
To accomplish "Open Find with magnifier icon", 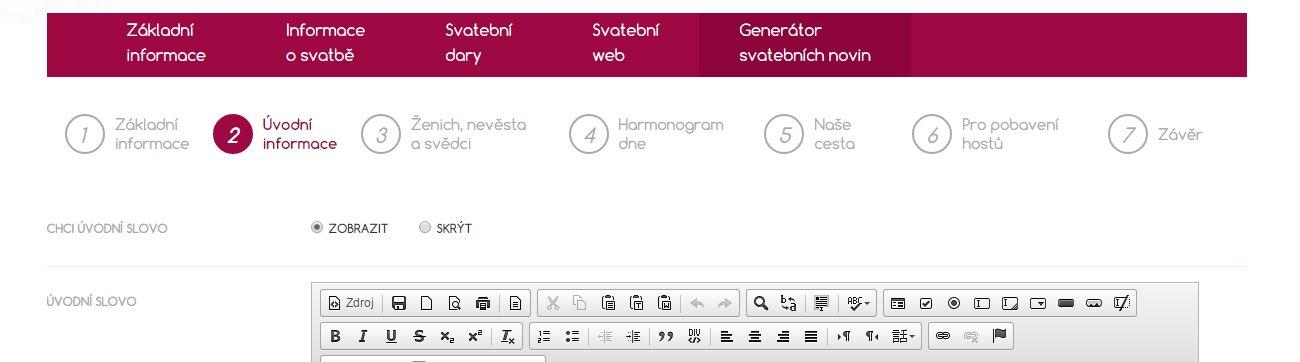I will point(761,303).
